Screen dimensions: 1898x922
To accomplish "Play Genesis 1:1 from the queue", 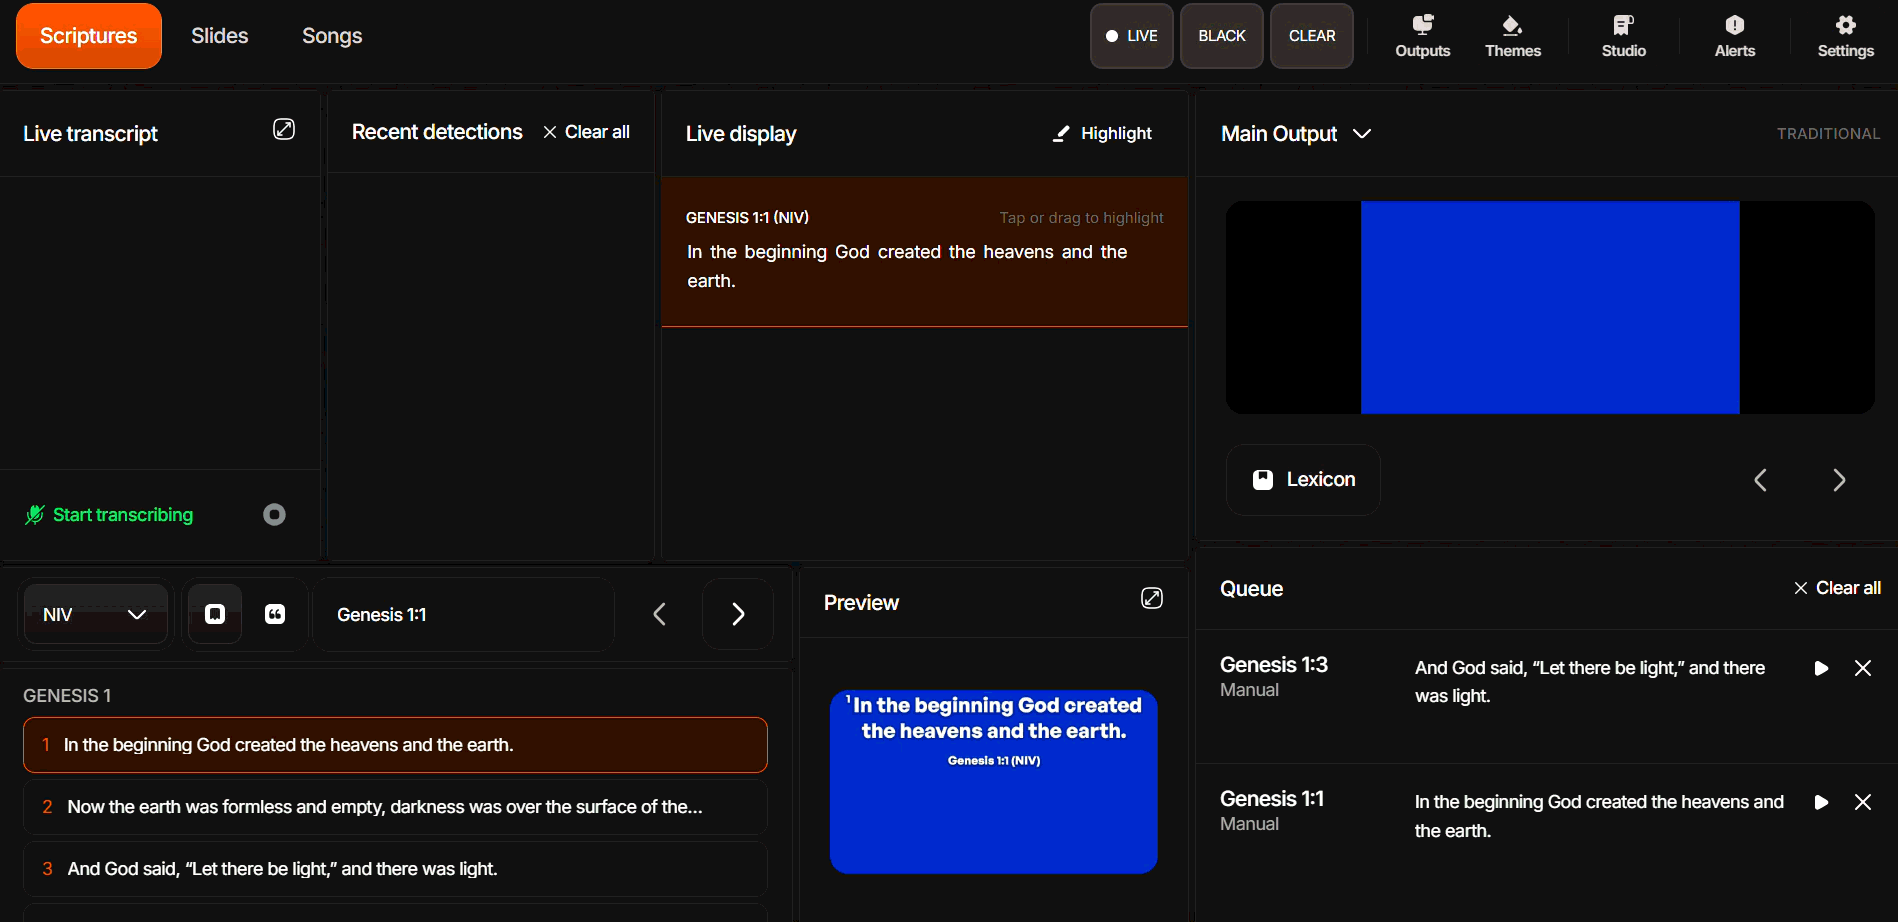I will point(1821,802).
